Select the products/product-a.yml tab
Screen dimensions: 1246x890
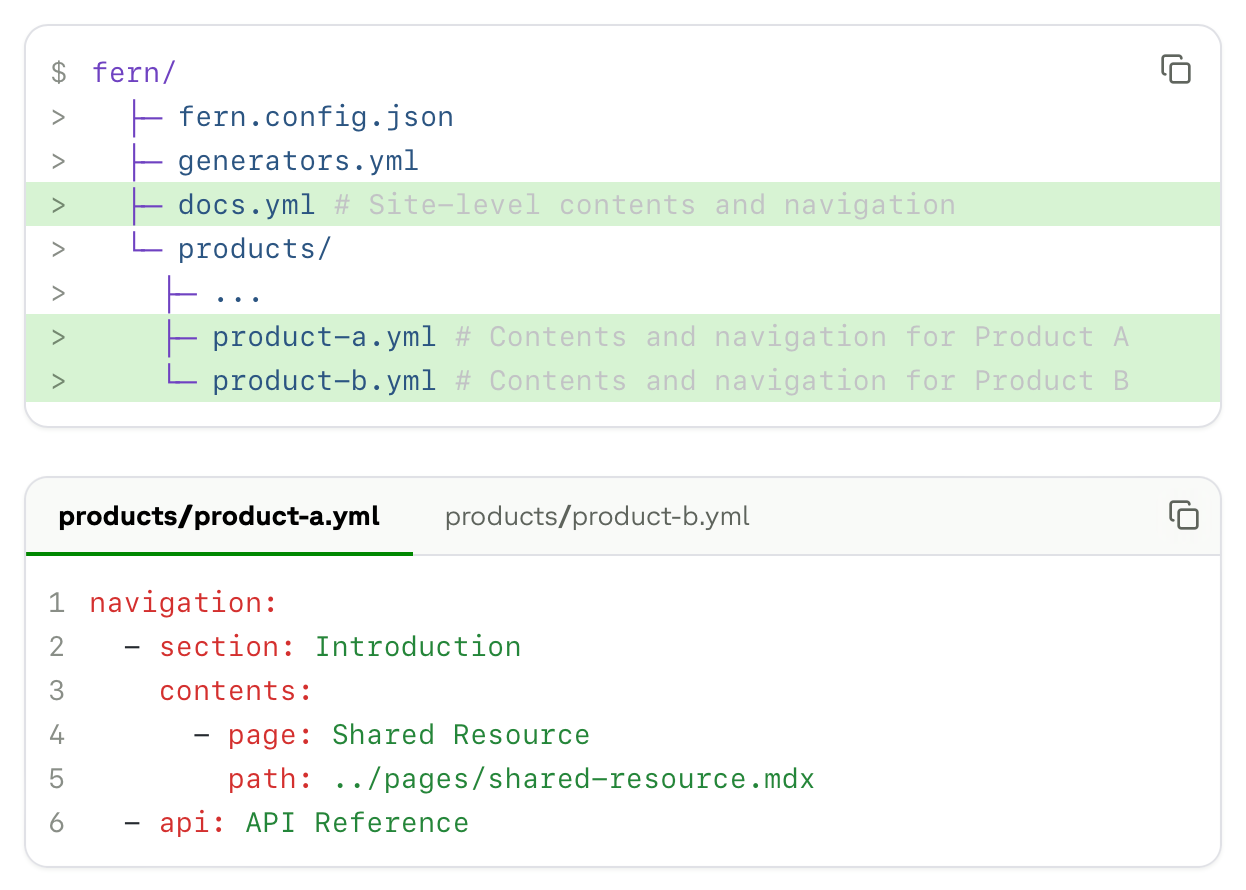click(x=219, y=517)
